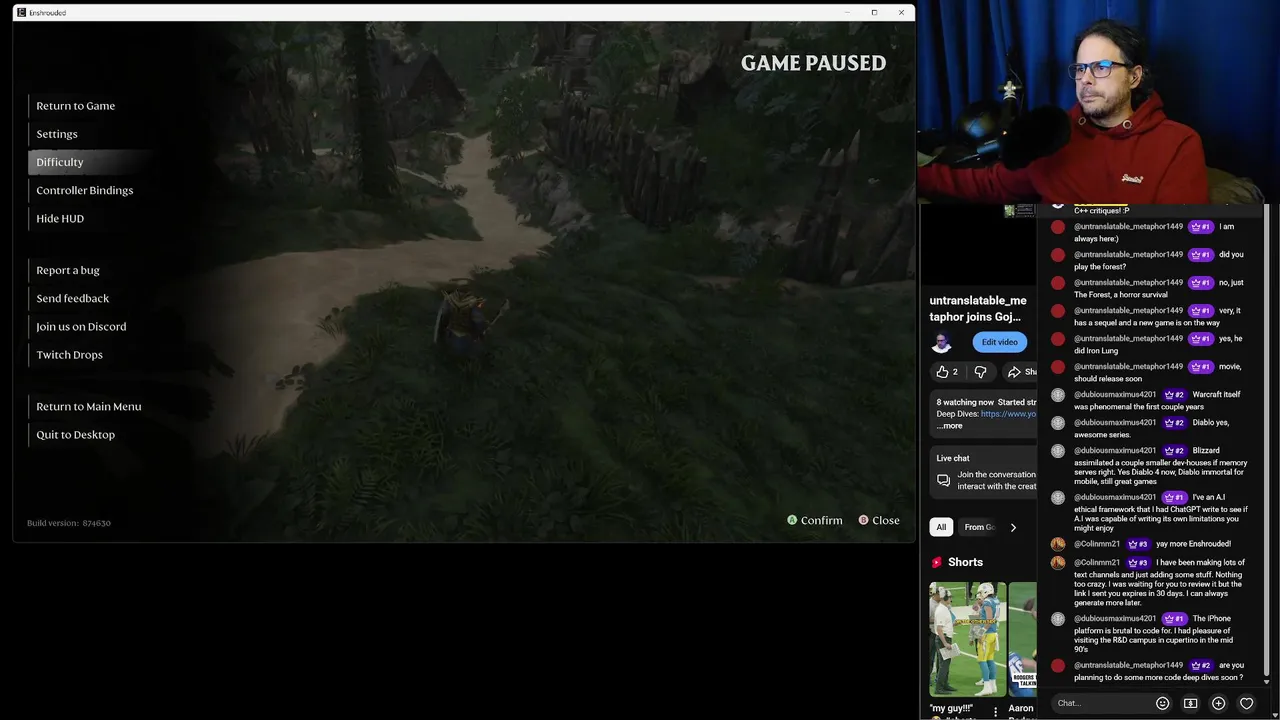Viewport: 1280px width, 720px height.
Task: Select Return to Main Menu
Action: coord(89,406)
